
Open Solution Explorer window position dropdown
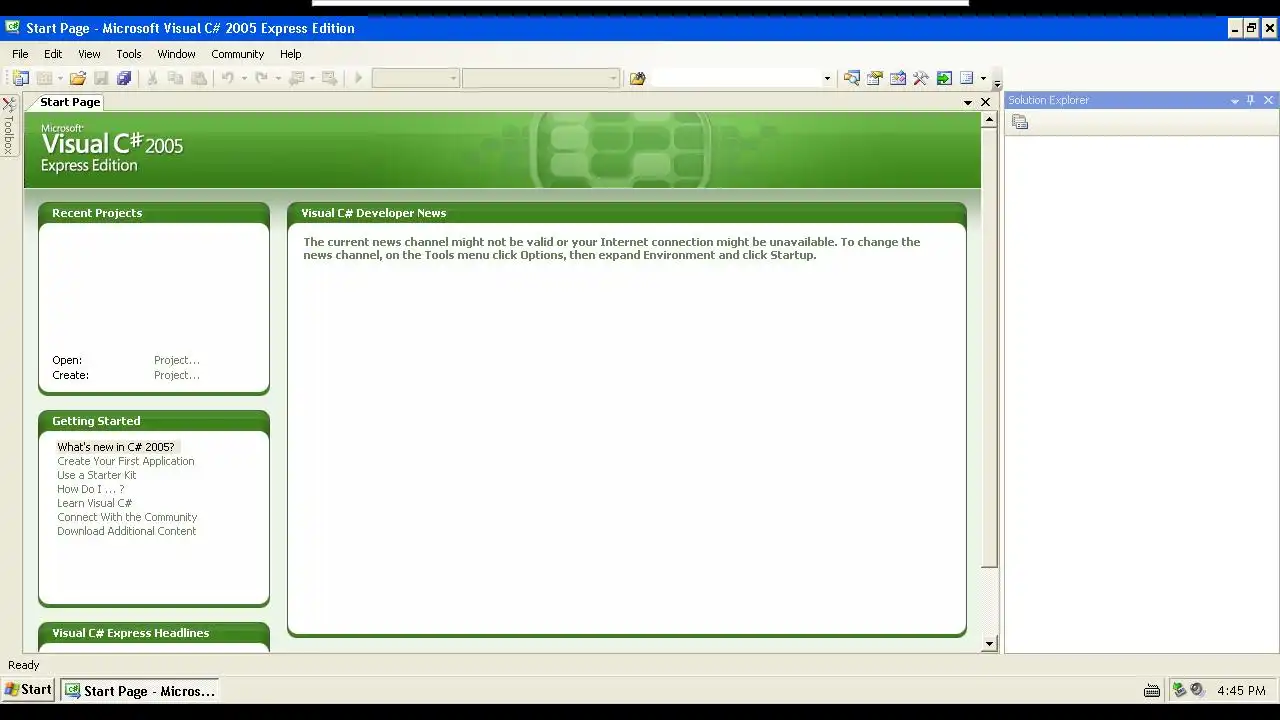pos(1235,100)
